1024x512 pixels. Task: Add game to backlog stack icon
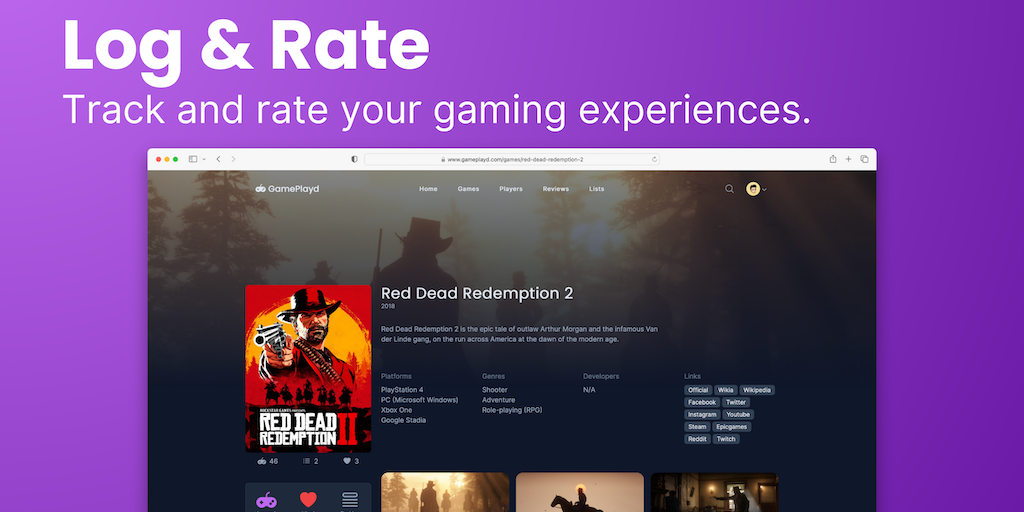coord(350,501)
